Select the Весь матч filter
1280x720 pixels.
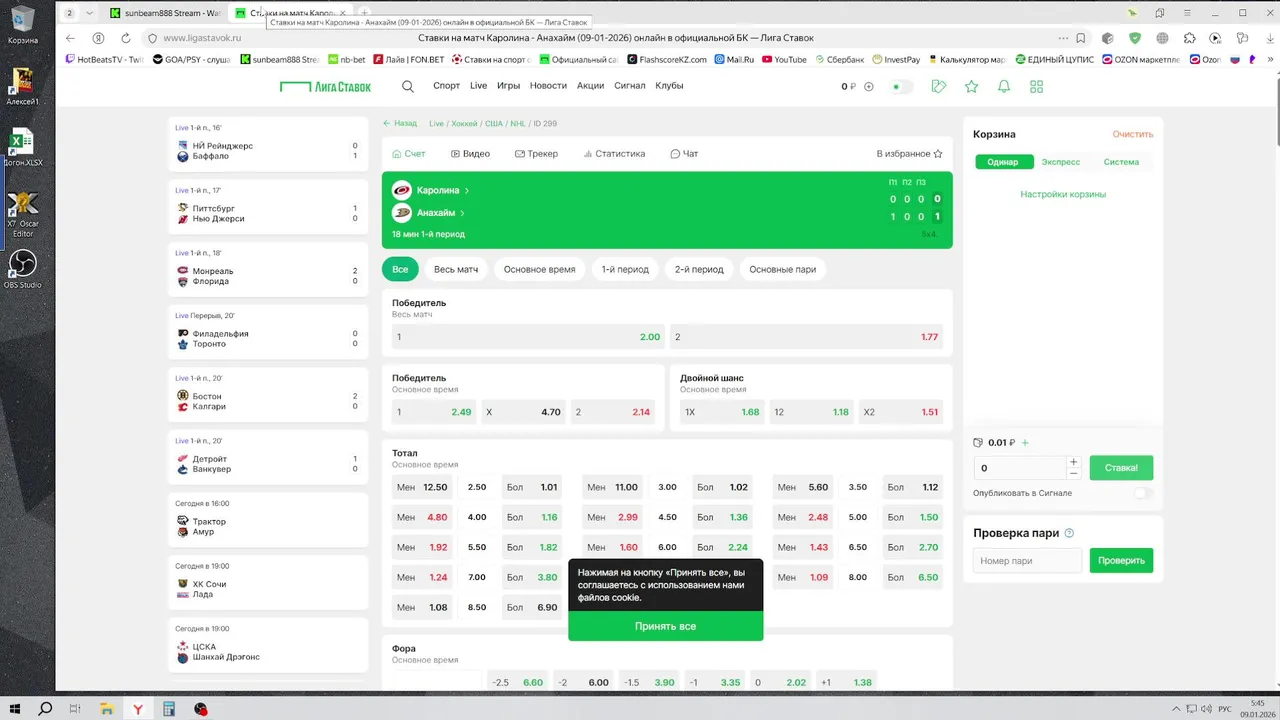click(x=456, y=269)
